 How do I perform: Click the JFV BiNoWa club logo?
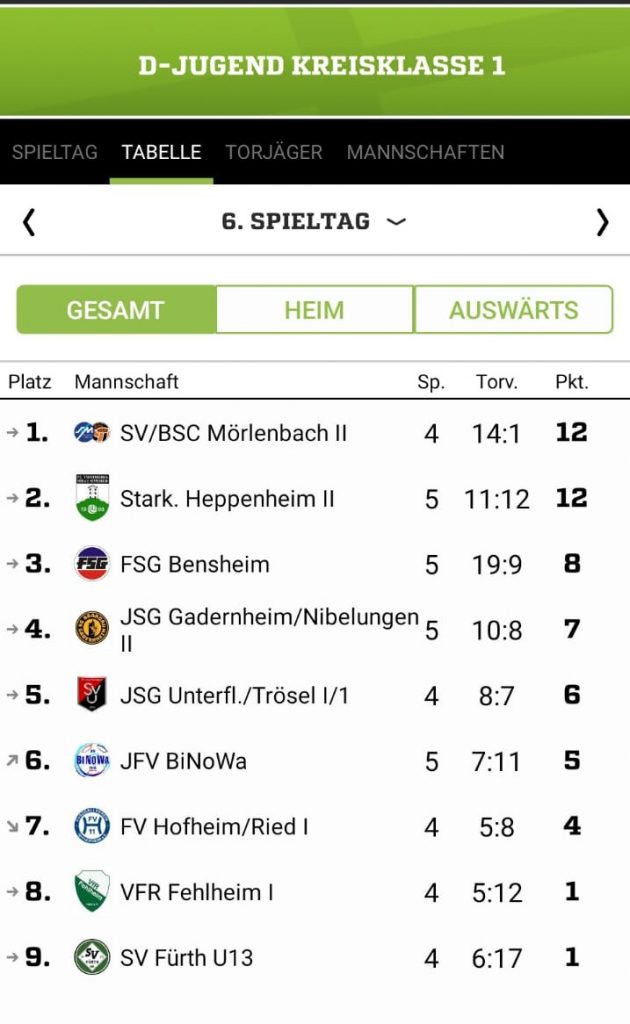pos(92,760)
